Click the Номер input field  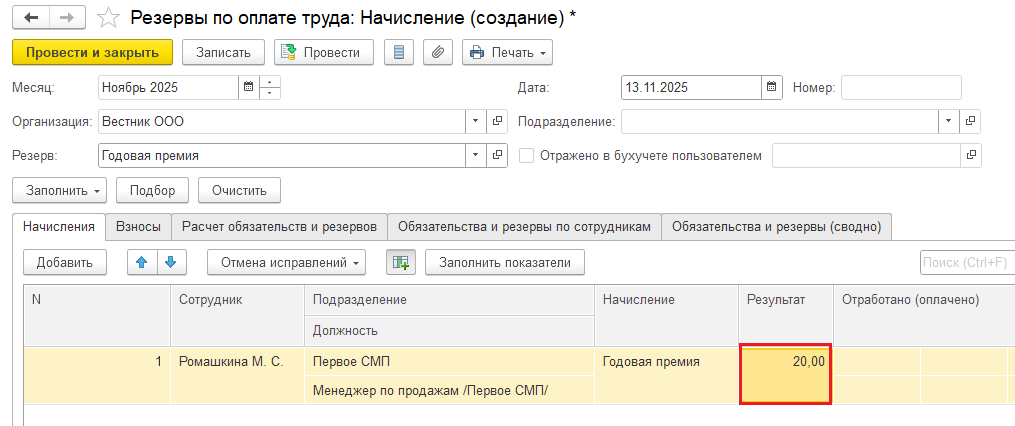[900, 87]
